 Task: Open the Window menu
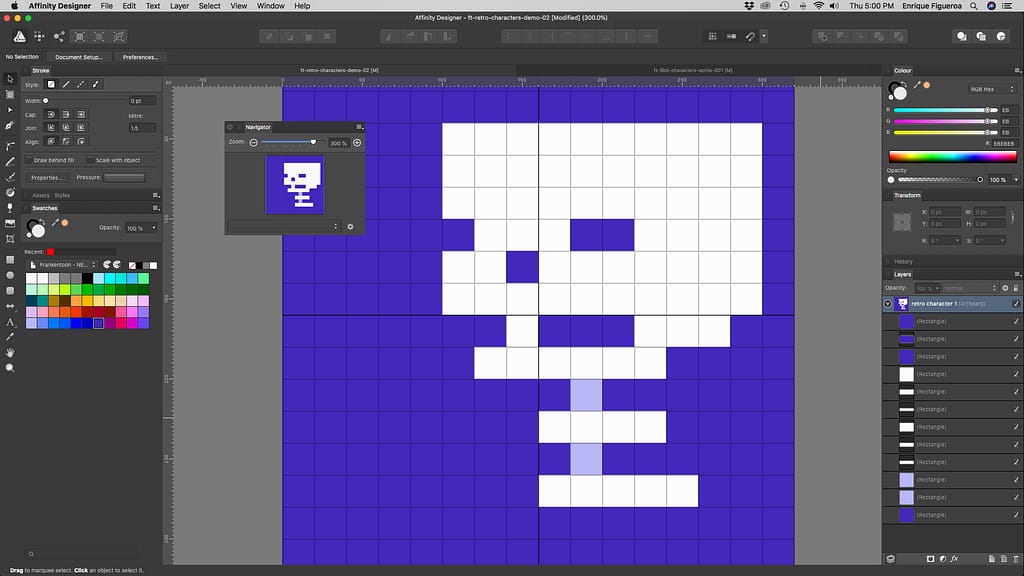(270, 5)
